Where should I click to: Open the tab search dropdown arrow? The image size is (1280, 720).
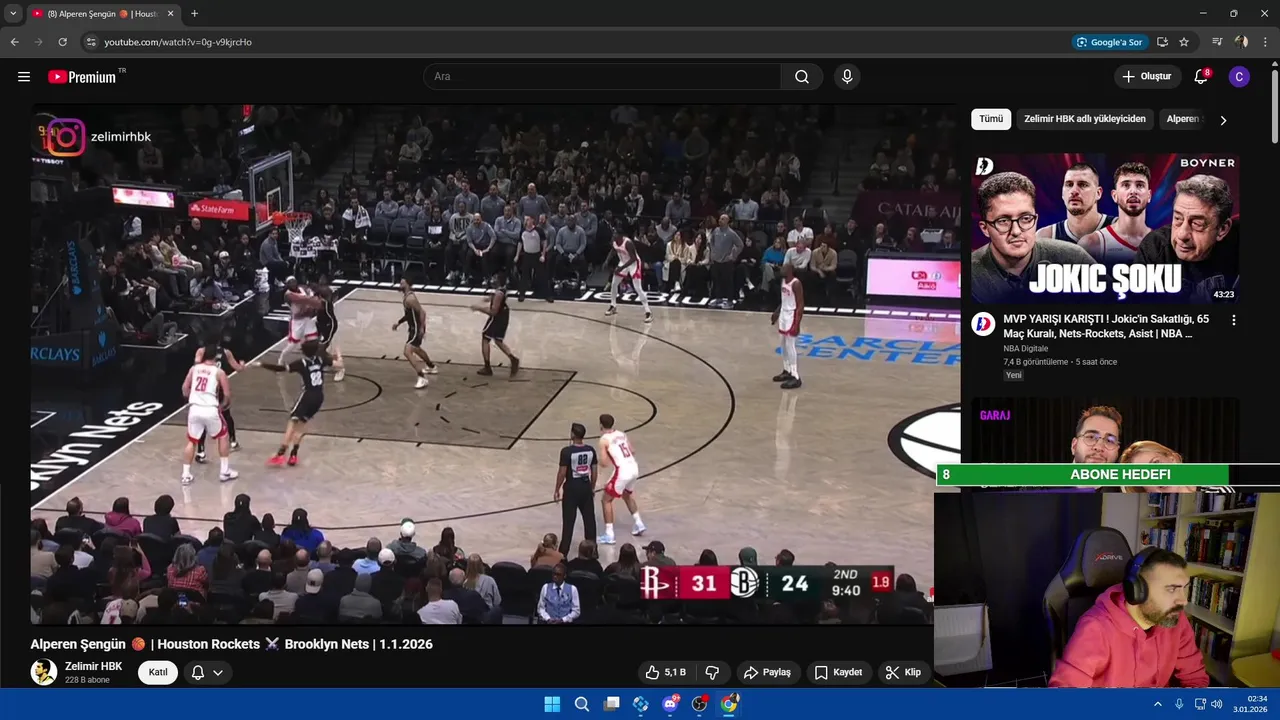[x=13, y=13]
